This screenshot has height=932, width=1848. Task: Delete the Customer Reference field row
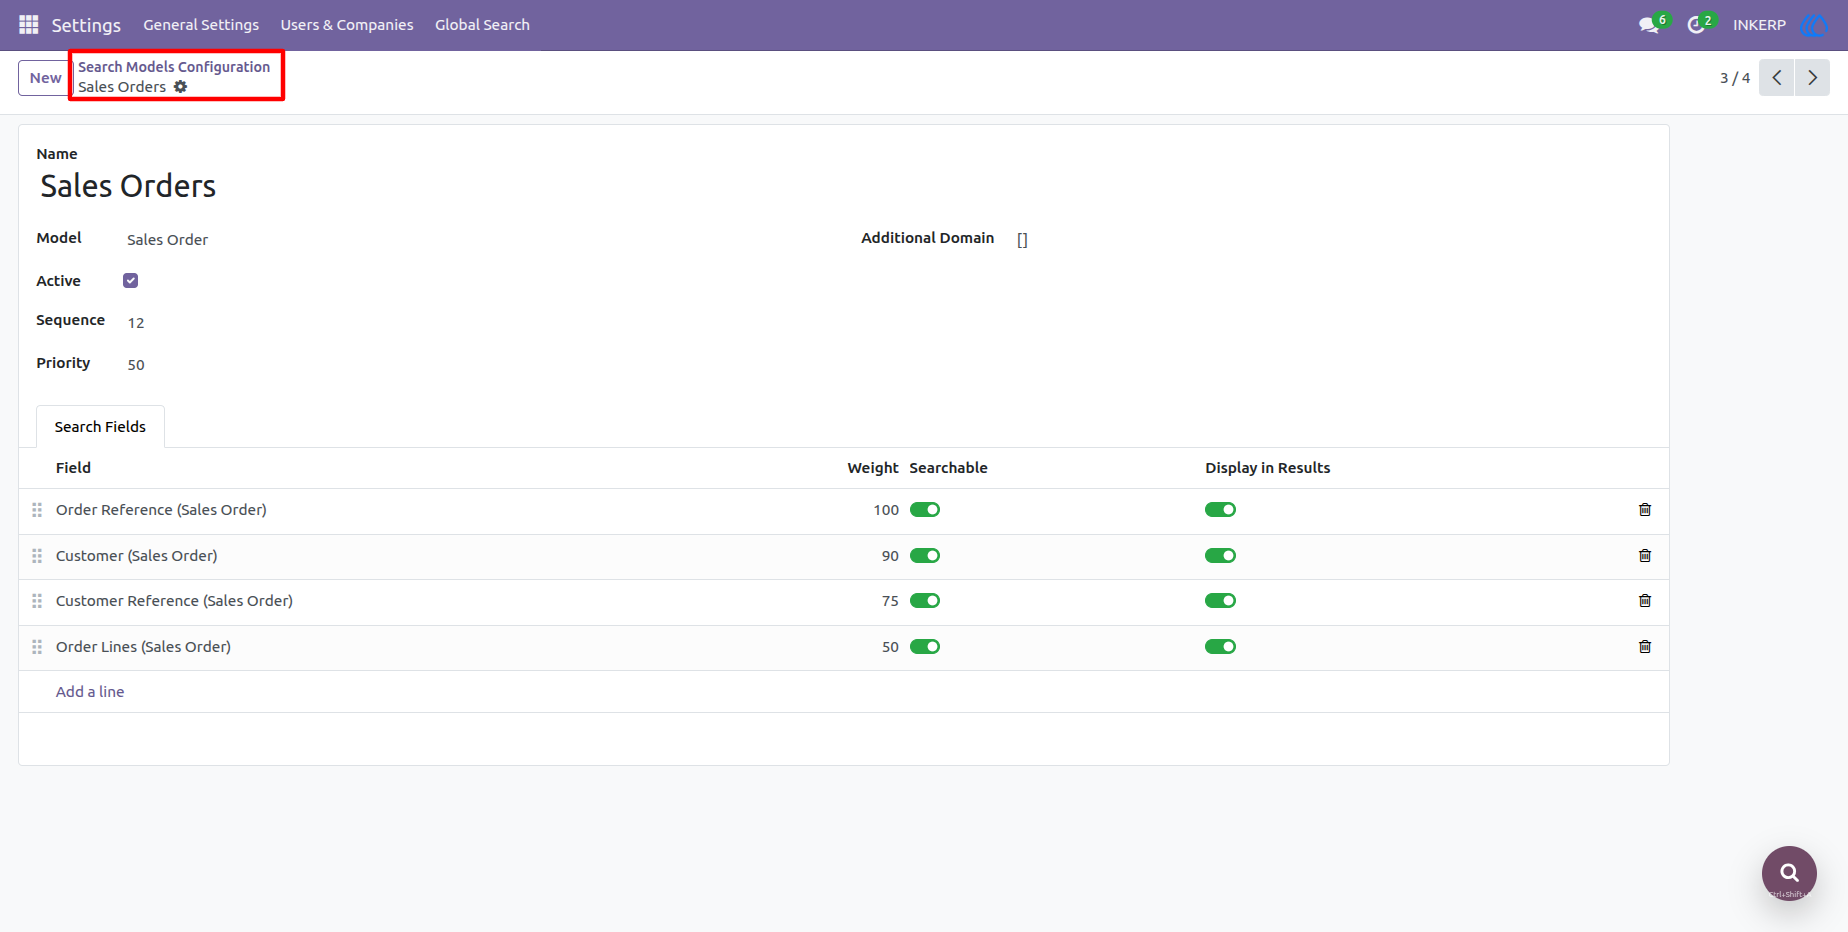pyautogui.click(x=1645, y=601)
